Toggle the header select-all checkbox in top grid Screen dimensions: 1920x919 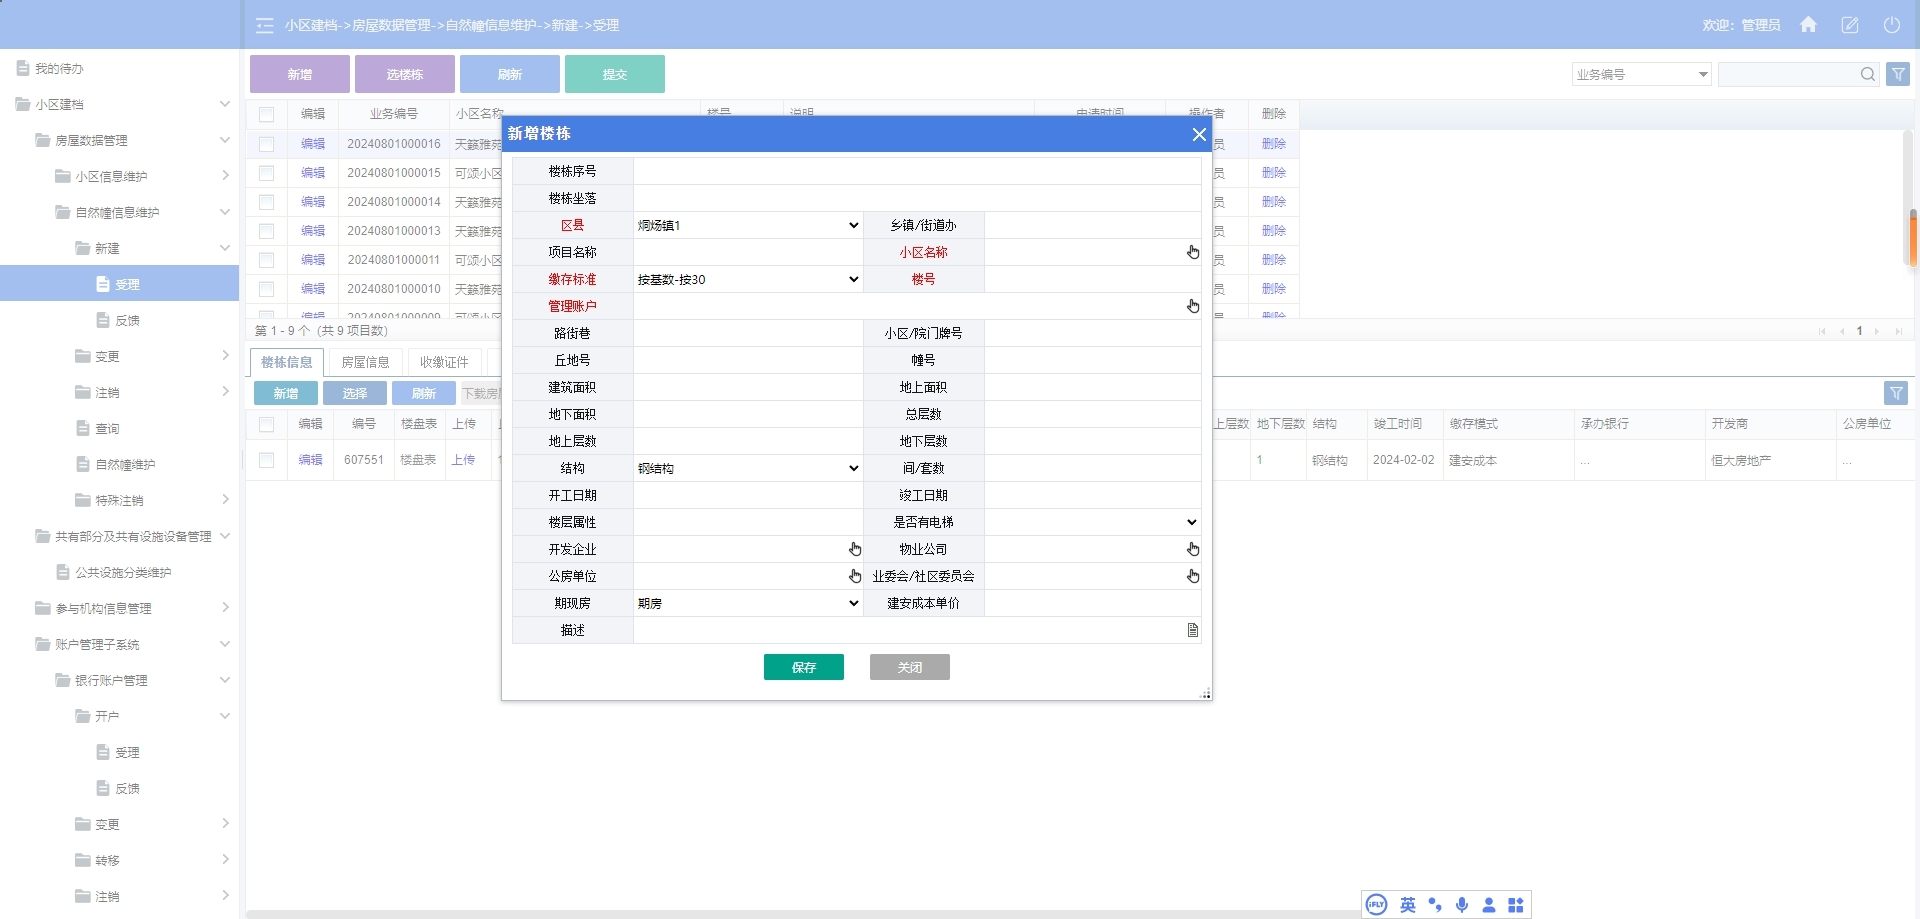click(266, 114)
